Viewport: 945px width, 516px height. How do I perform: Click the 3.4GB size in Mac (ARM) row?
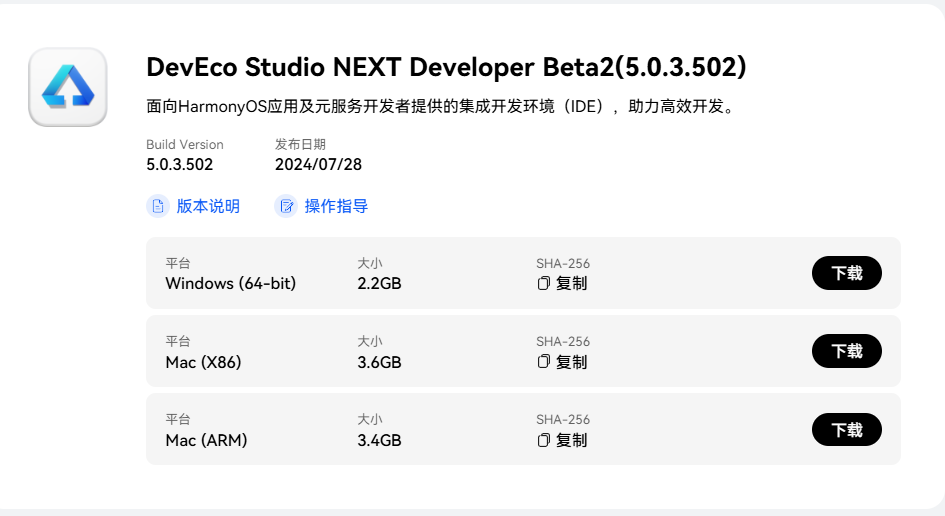(379, 440)
